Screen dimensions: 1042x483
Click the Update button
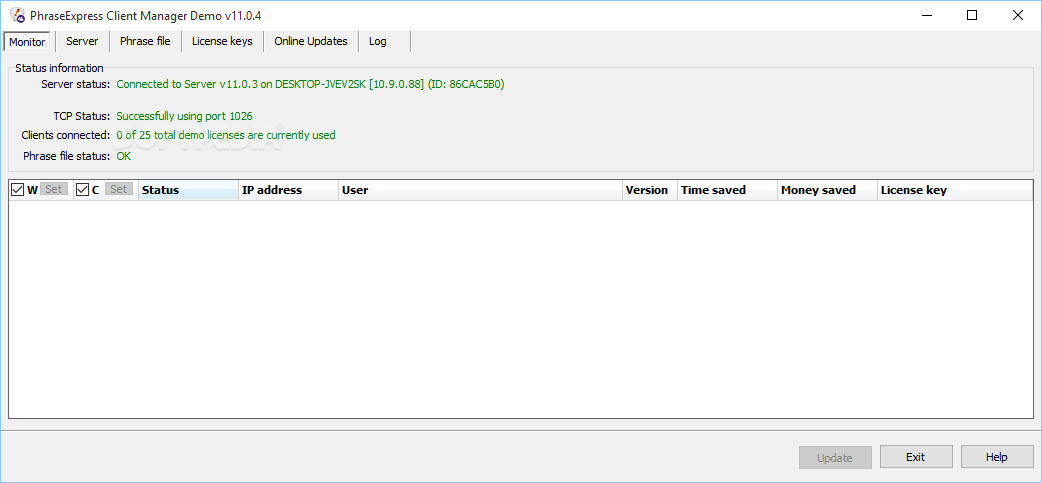click(835, 457)
